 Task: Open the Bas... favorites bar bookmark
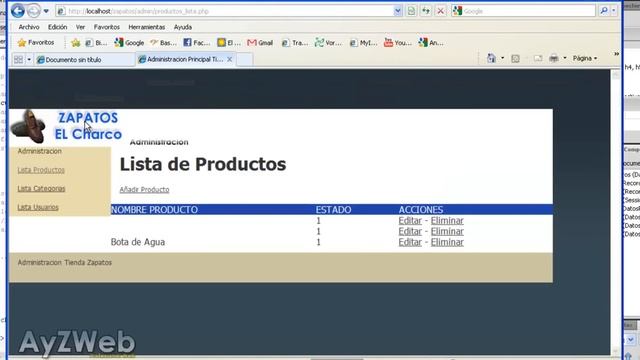coord(163,42)
